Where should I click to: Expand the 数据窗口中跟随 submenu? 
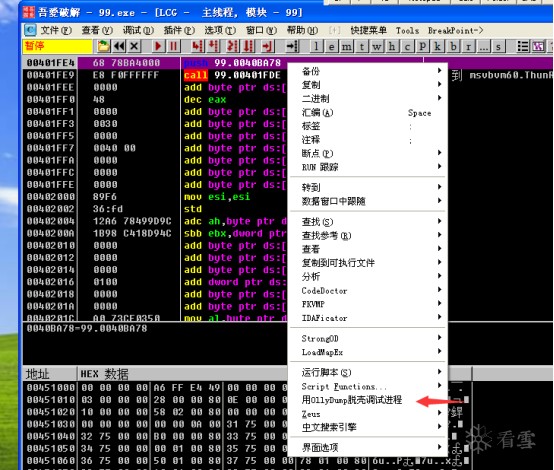click(x=367, y=201)
